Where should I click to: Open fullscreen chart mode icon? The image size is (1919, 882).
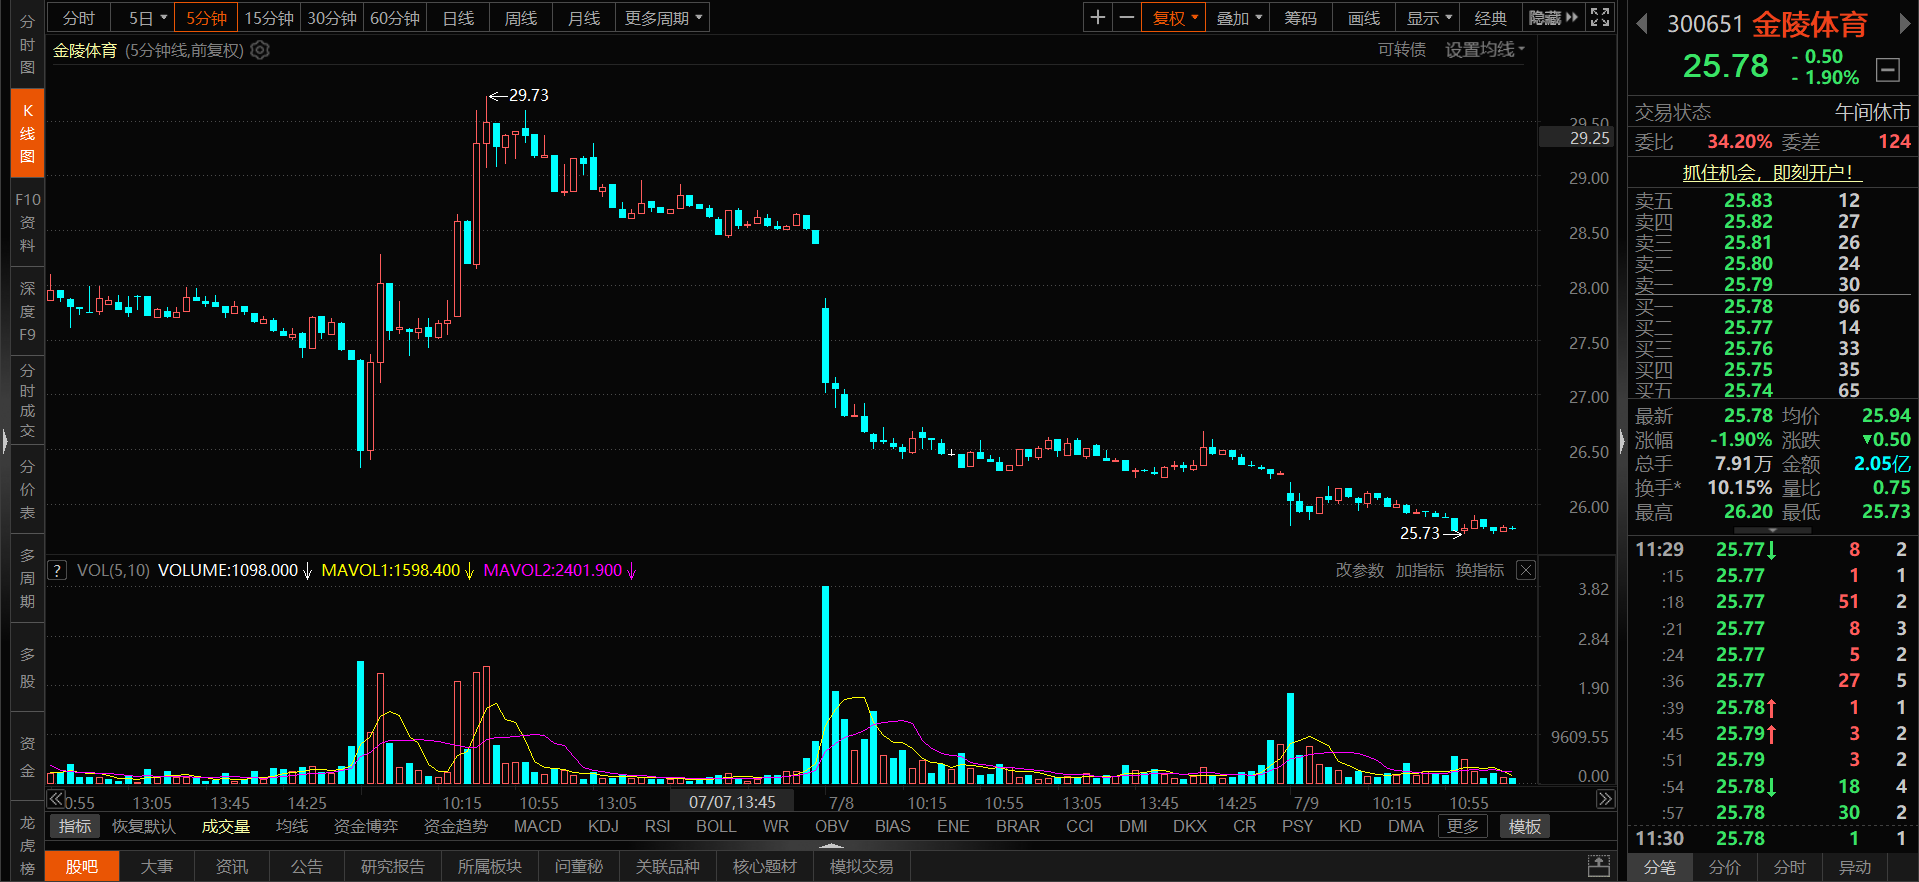tap(1600, 18)
